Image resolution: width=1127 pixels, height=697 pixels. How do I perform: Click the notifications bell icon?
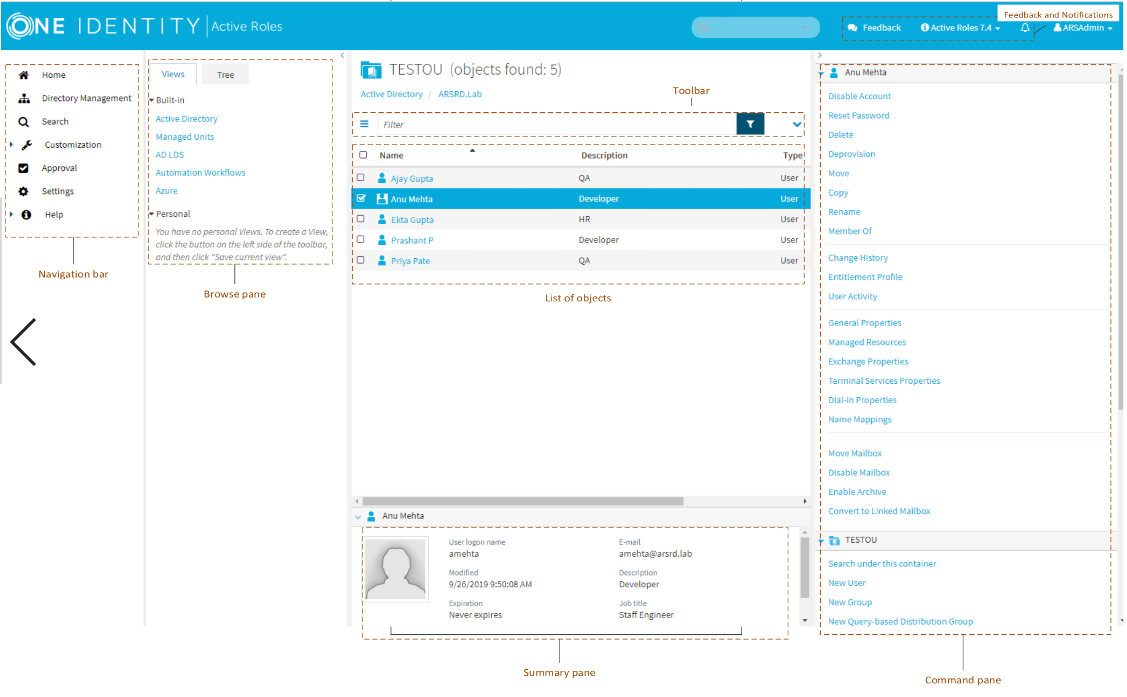click(x=1024, y=28)
